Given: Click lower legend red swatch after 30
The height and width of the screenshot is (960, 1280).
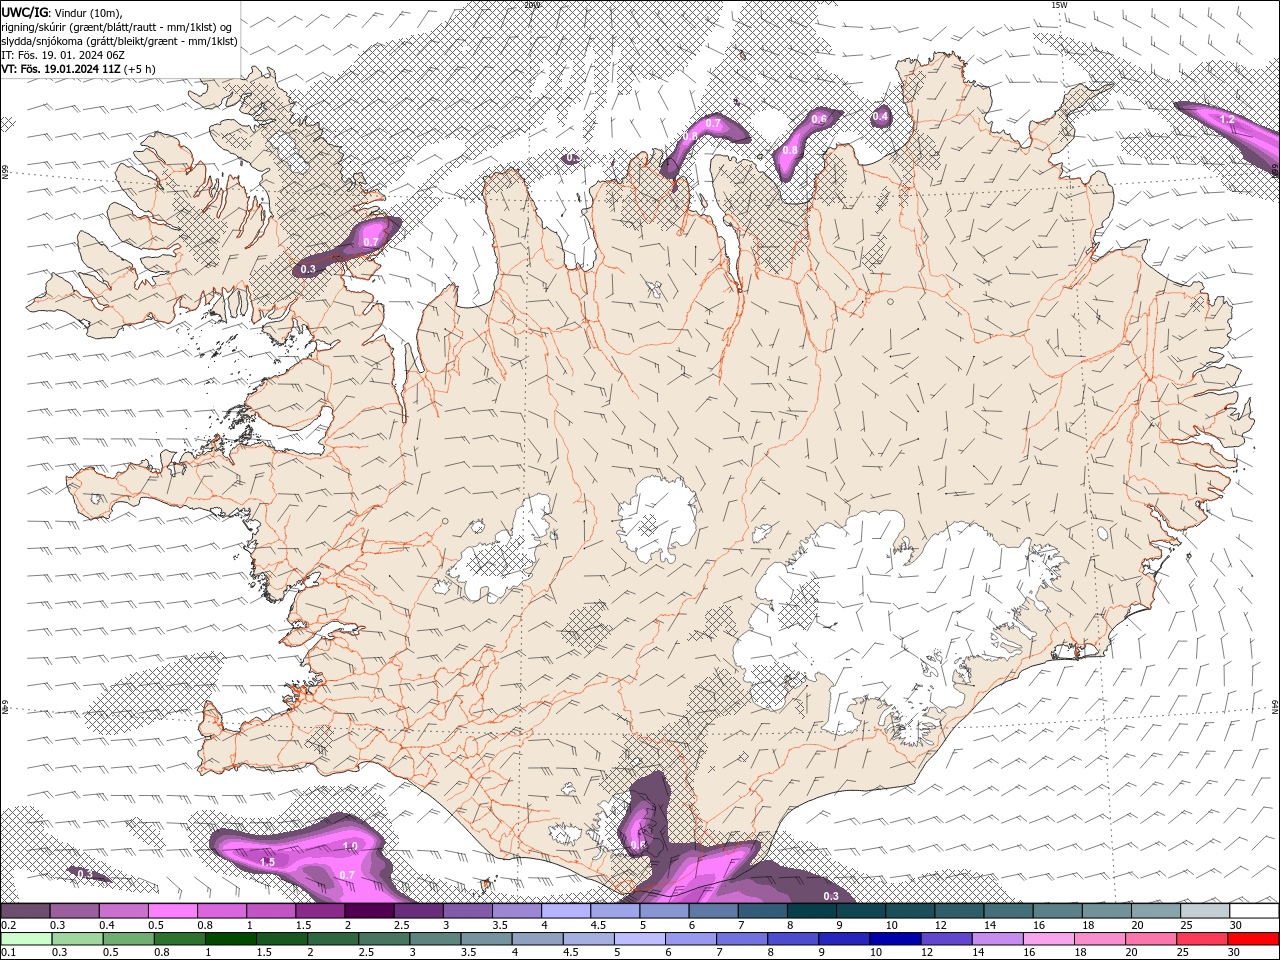Looking at the screenshot, I should pos(1251,939).
